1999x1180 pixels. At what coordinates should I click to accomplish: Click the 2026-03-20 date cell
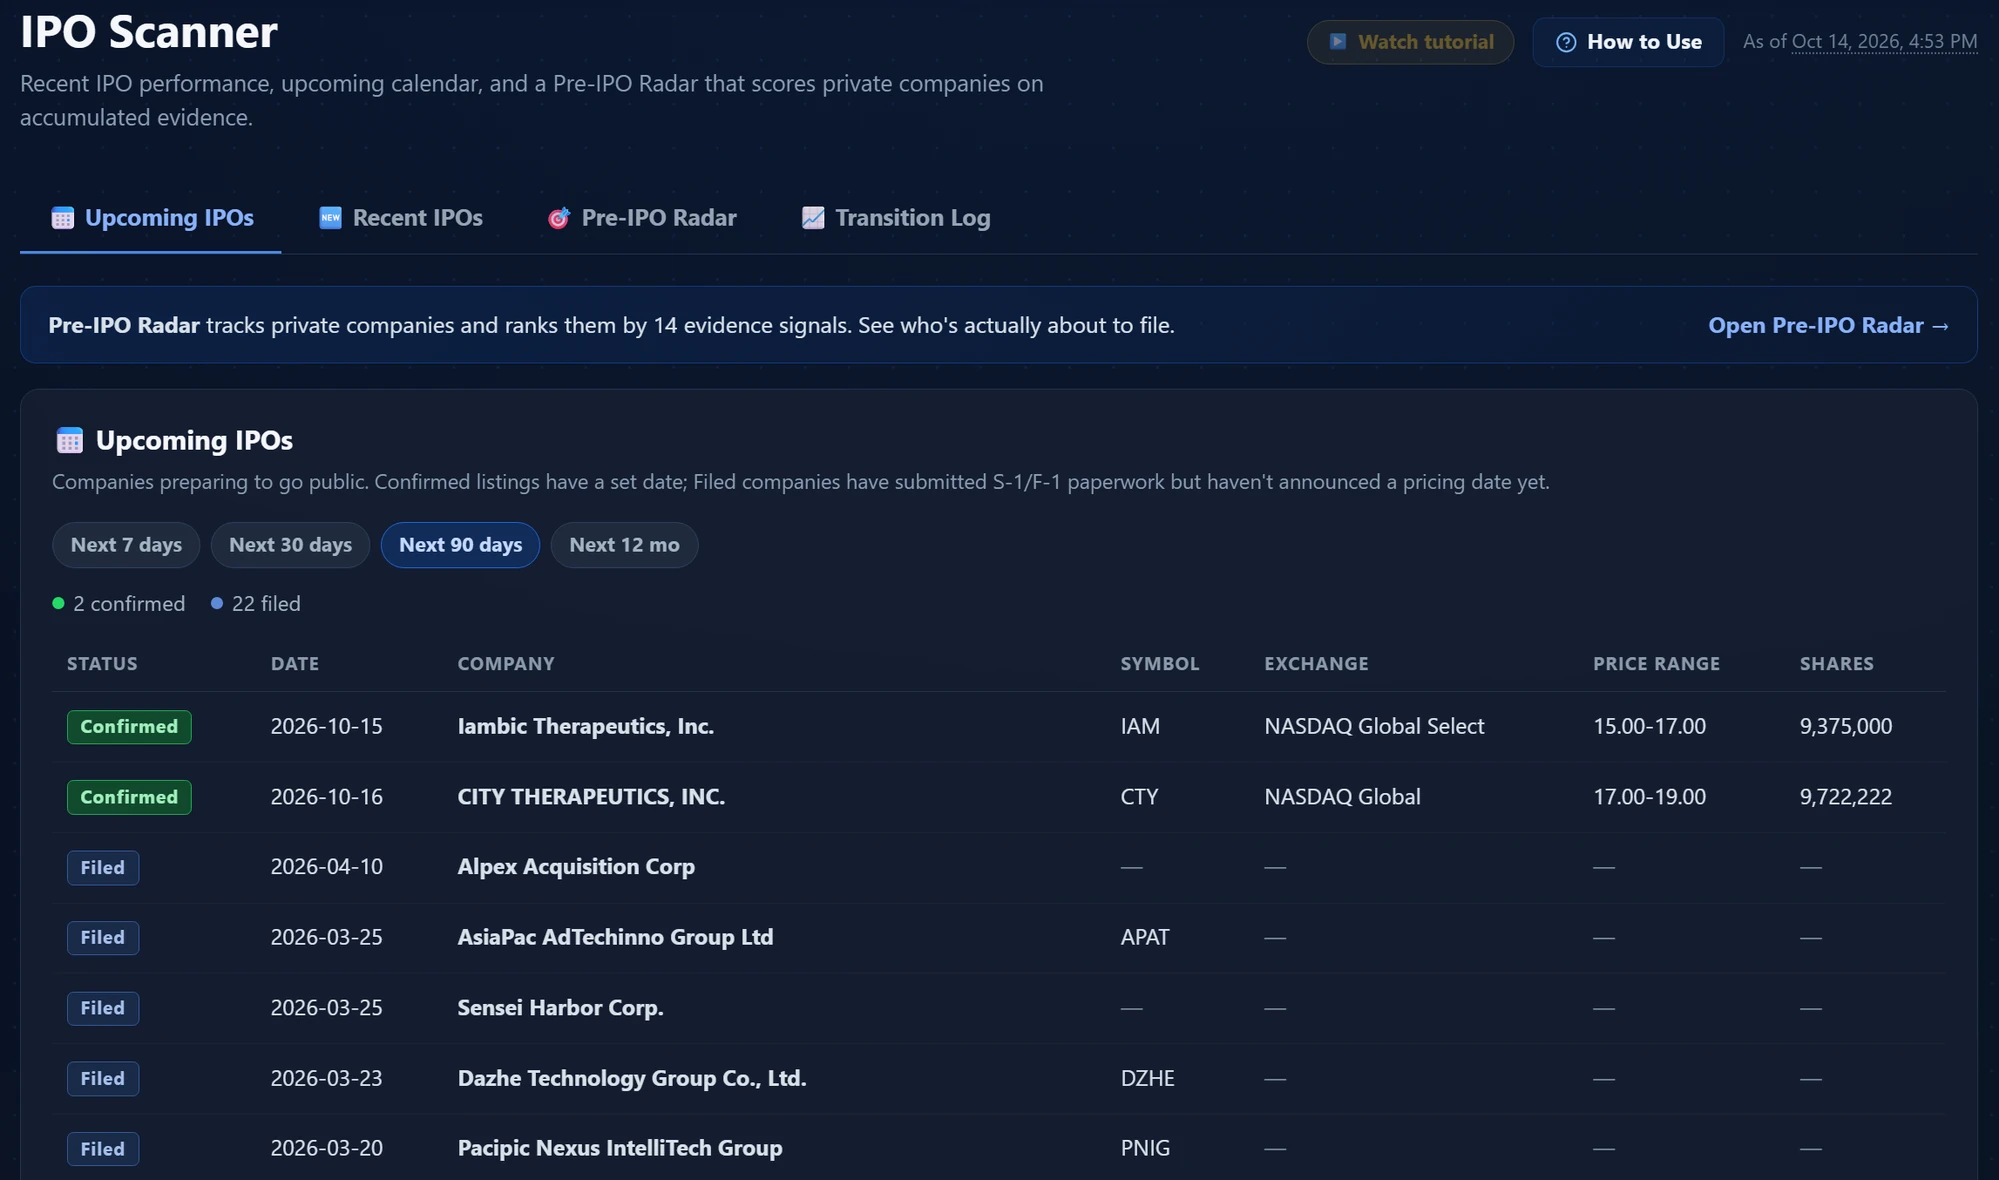coord(327,1148)
